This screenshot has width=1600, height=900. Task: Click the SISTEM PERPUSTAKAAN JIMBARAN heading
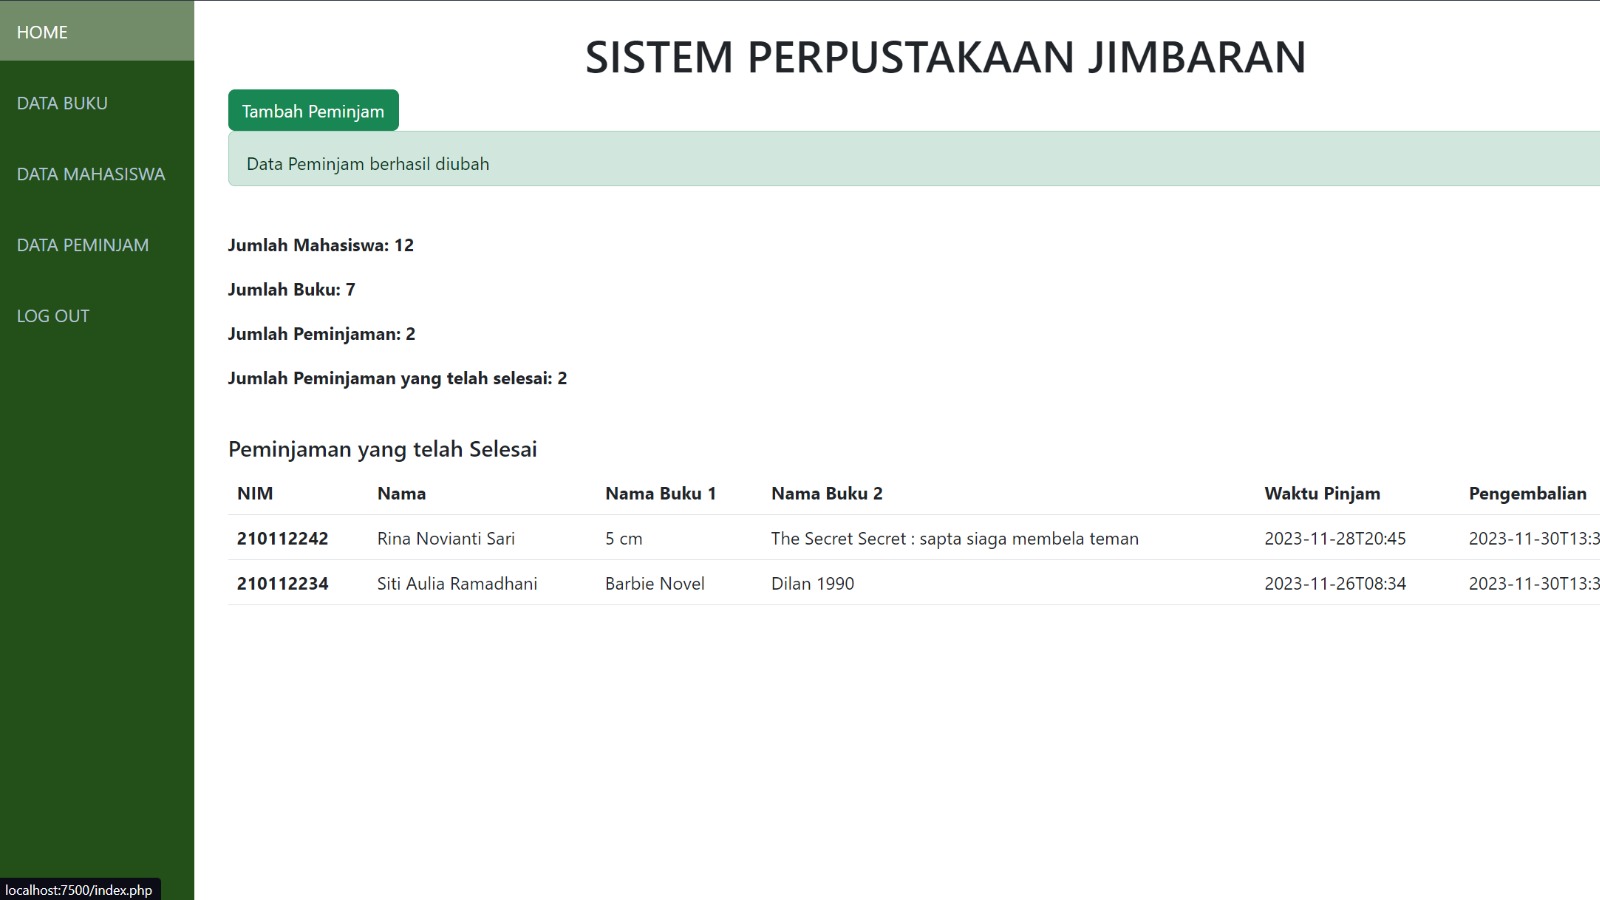945,57
